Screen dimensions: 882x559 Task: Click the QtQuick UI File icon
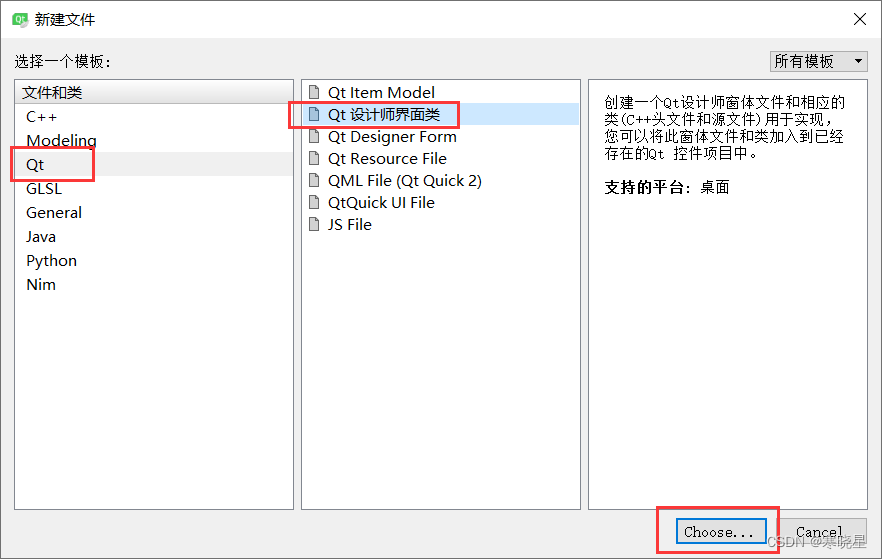point(314,202)
